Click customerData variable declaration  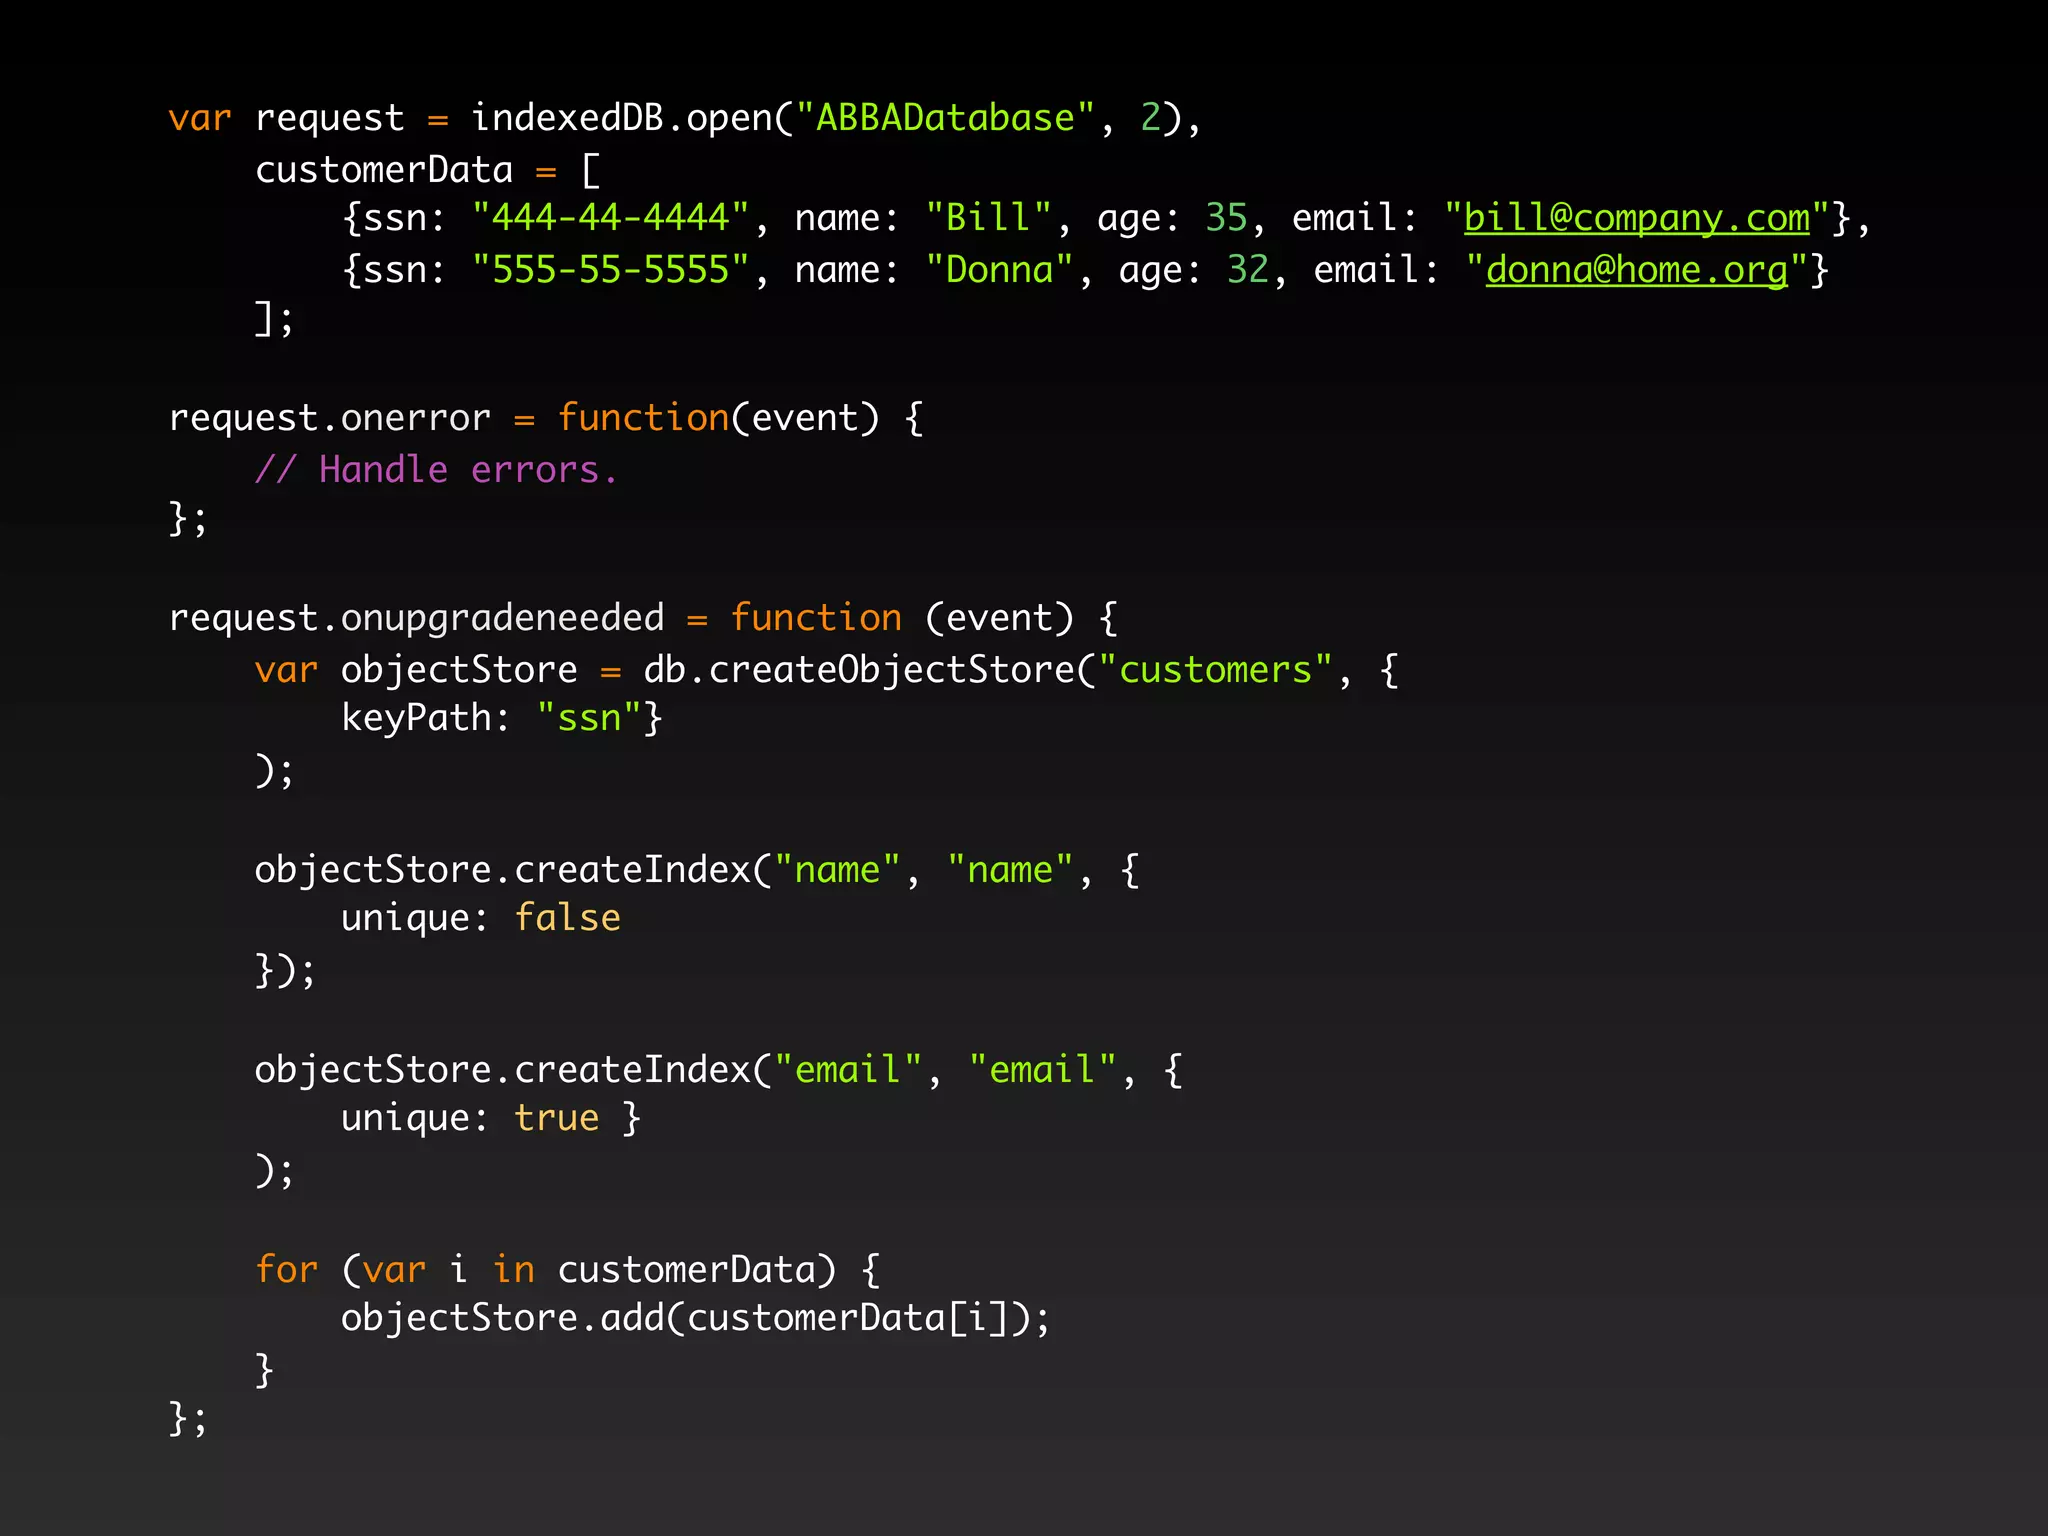tap(383, 170)
